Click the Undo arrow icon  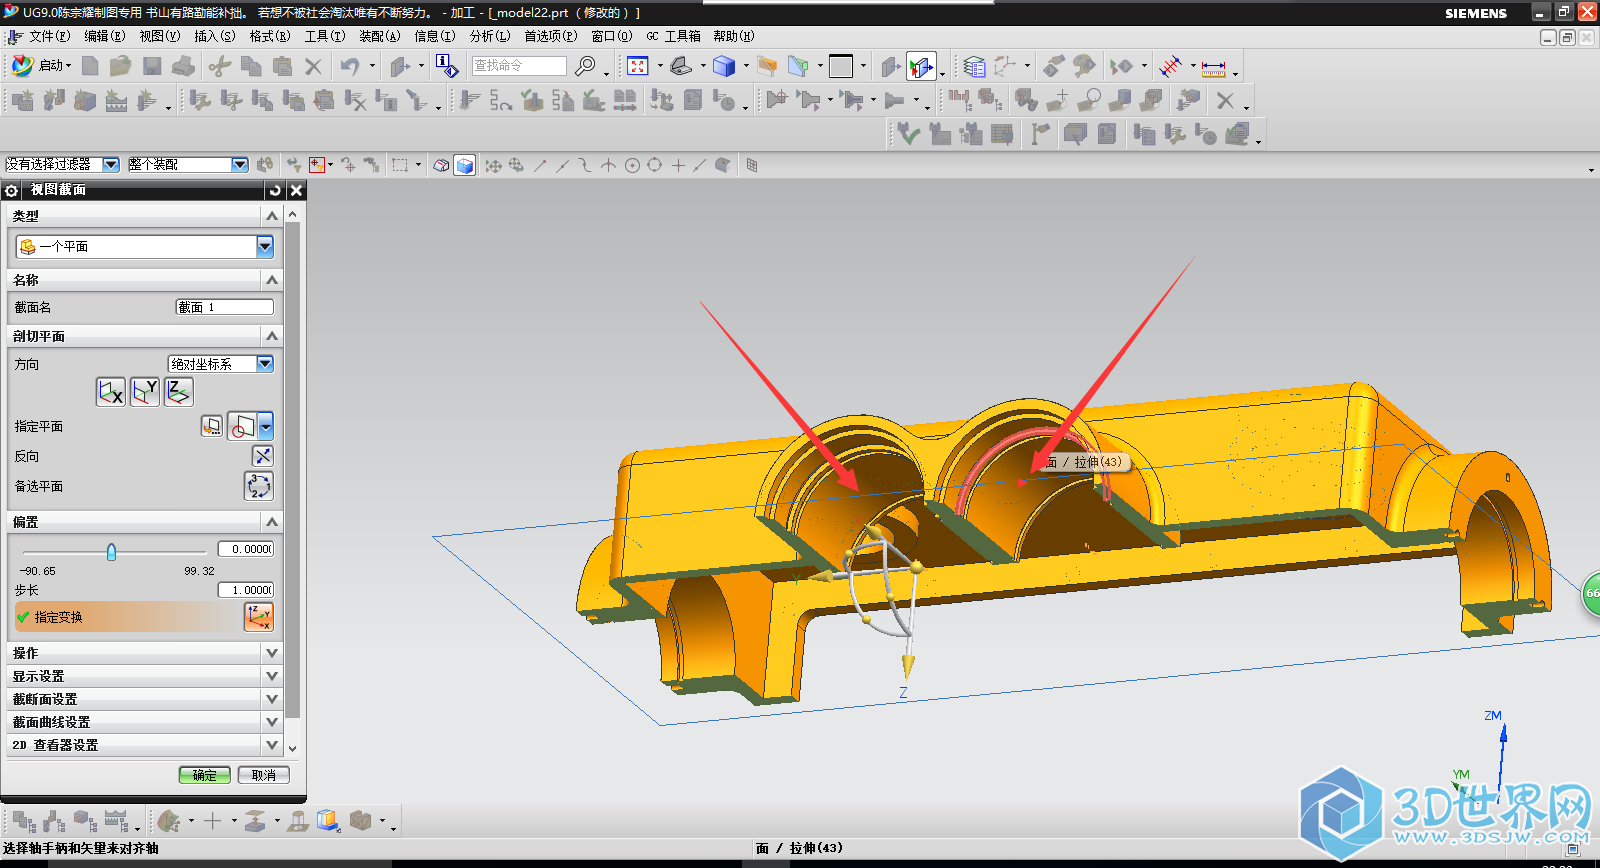(350, 66)
